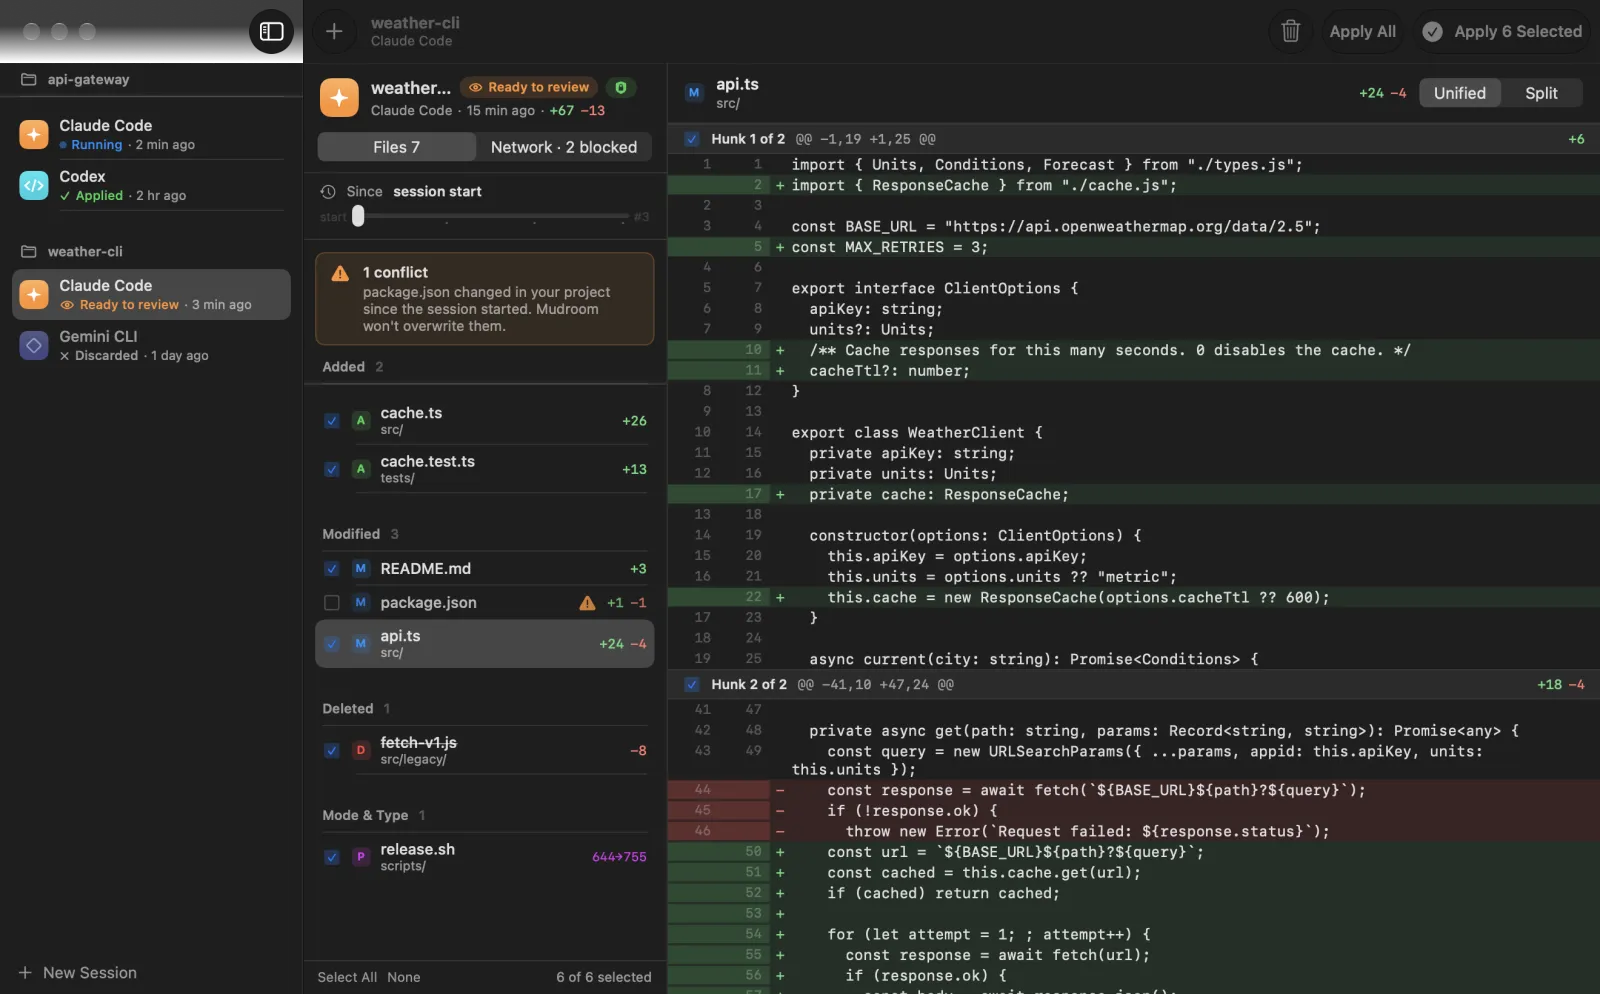The image size is (1600, 994).
Task: Click the plus icon next to weather-cli title
Action: tap(334, 31)
